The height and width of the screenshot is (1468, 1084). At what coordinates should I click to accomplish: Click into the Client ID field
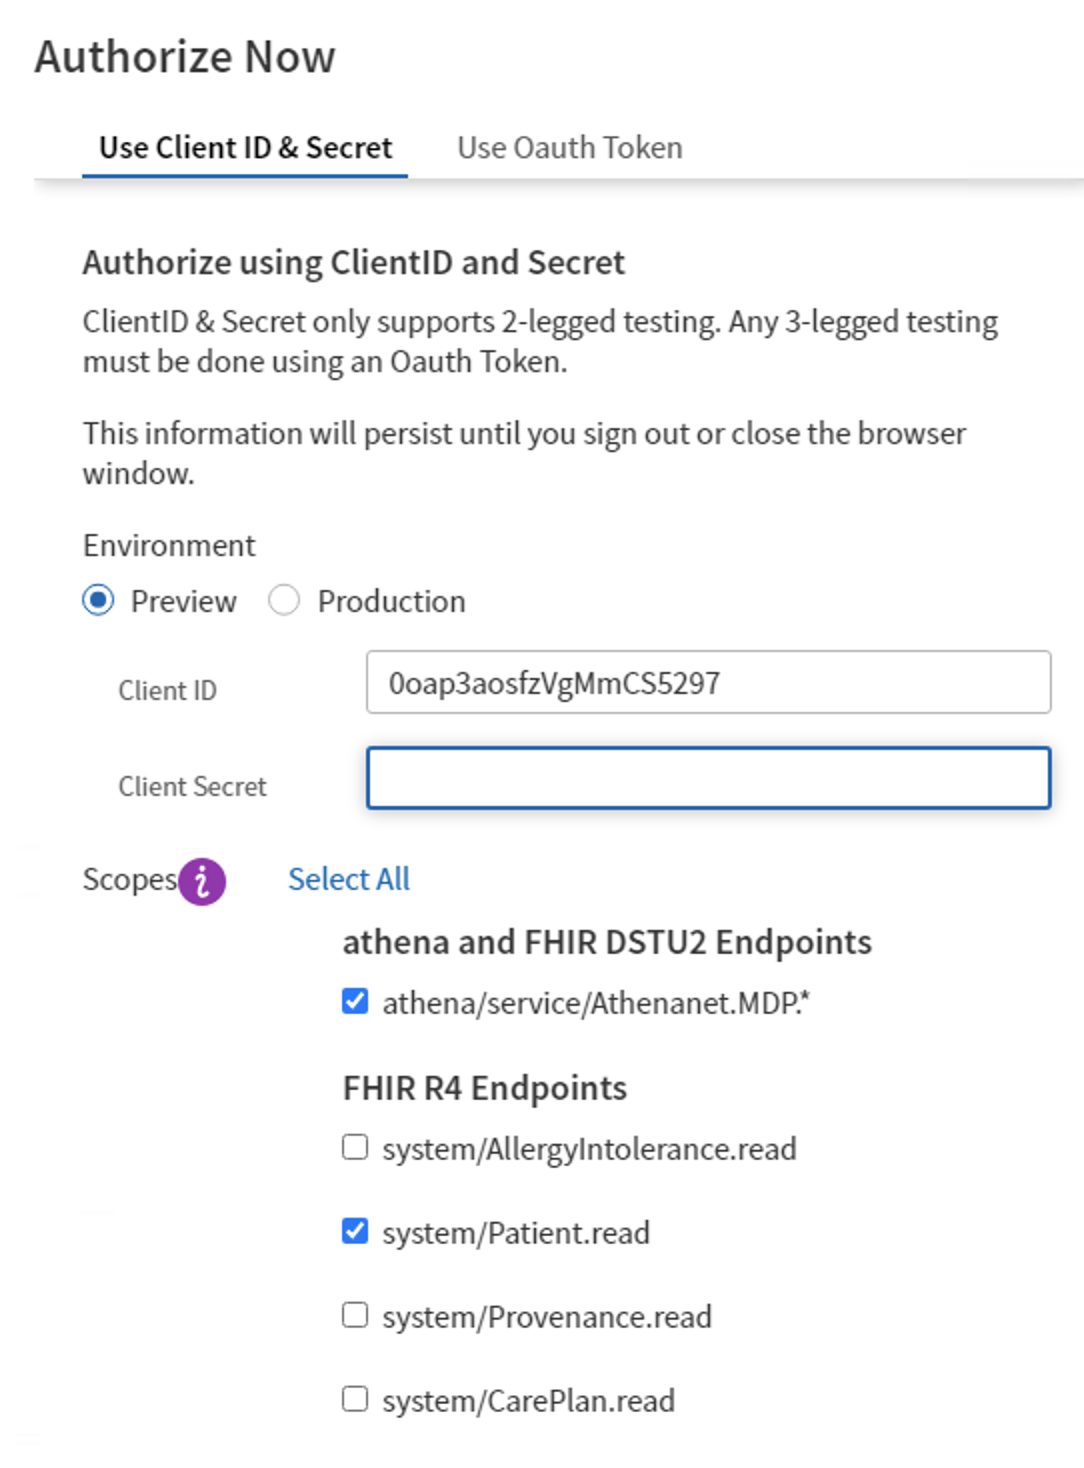point(708,682)
